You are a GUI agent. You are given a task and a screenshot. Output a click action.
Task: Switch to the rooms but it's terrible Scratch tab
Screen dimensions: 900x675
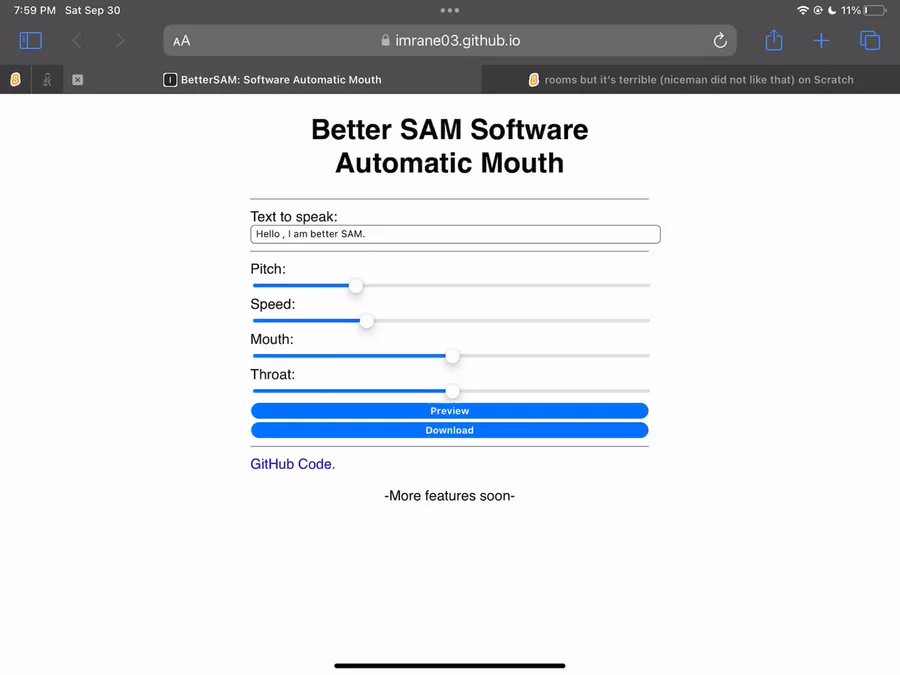(690, 80)
